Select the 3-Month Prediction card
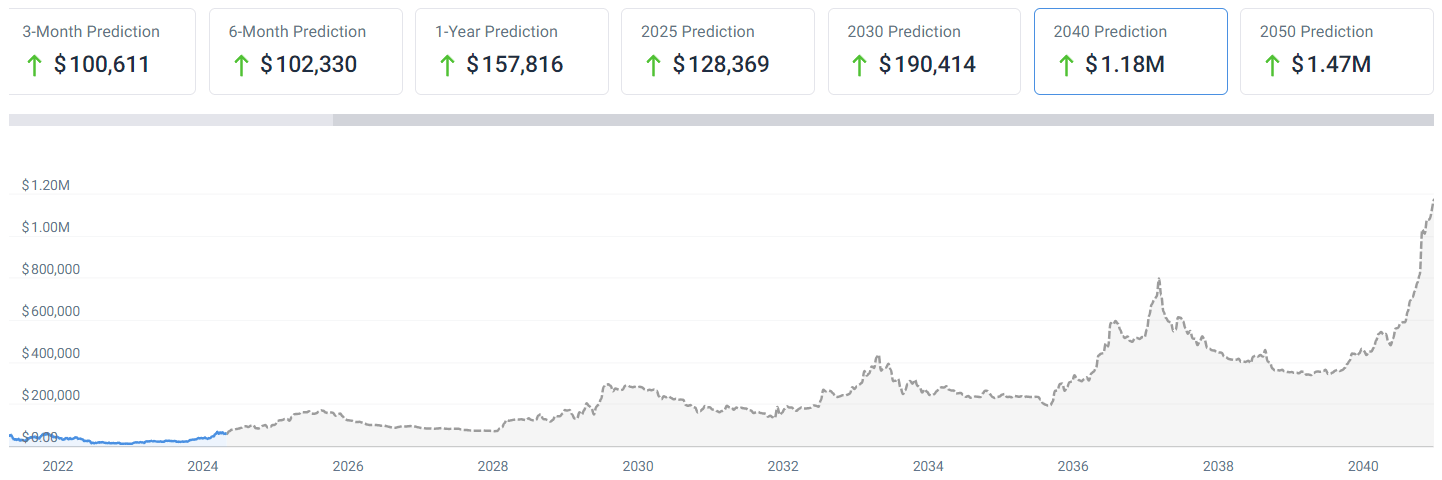The height and width of the screenshot is (480, 1442). 100,51
